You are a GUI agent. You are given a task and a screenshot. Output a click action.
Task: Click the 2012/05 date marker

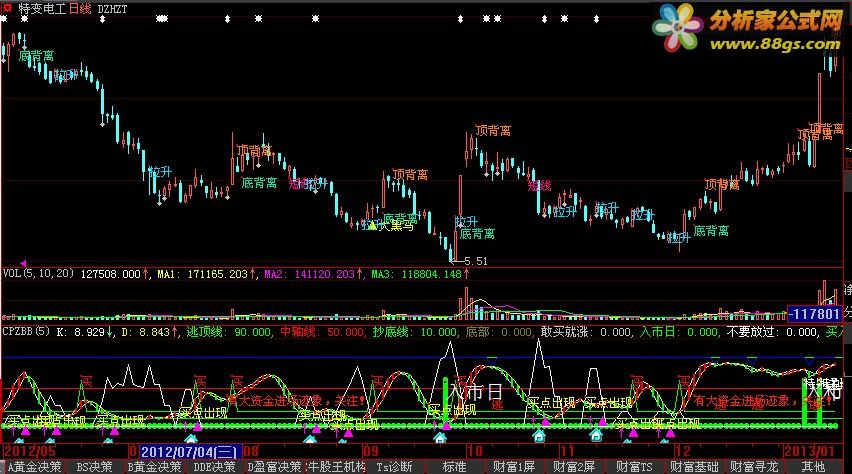[x=29, y=451]
